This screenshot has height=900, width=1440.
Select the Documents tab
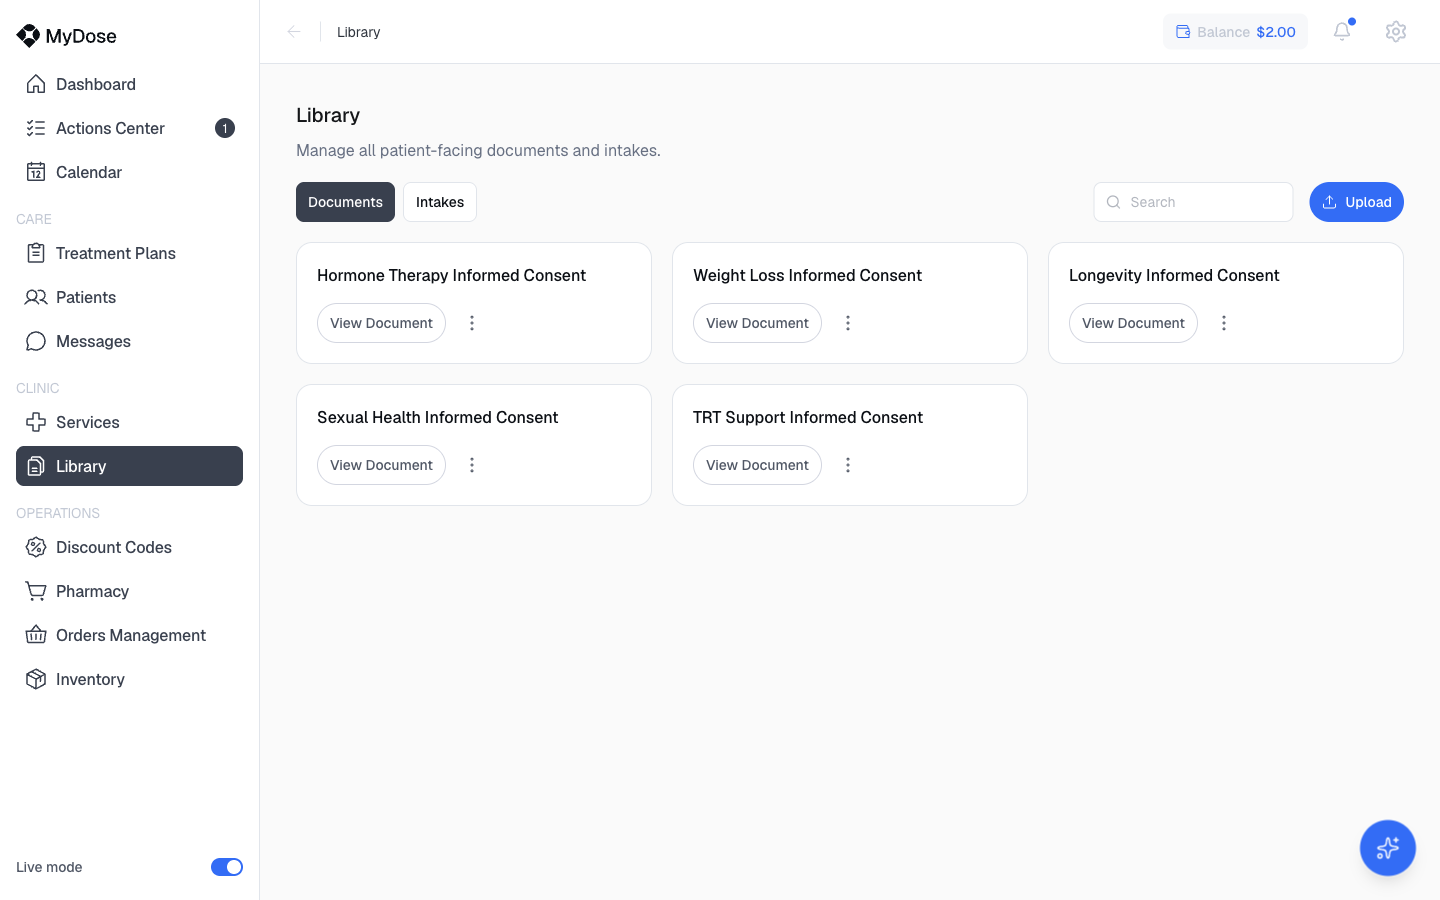345,202
